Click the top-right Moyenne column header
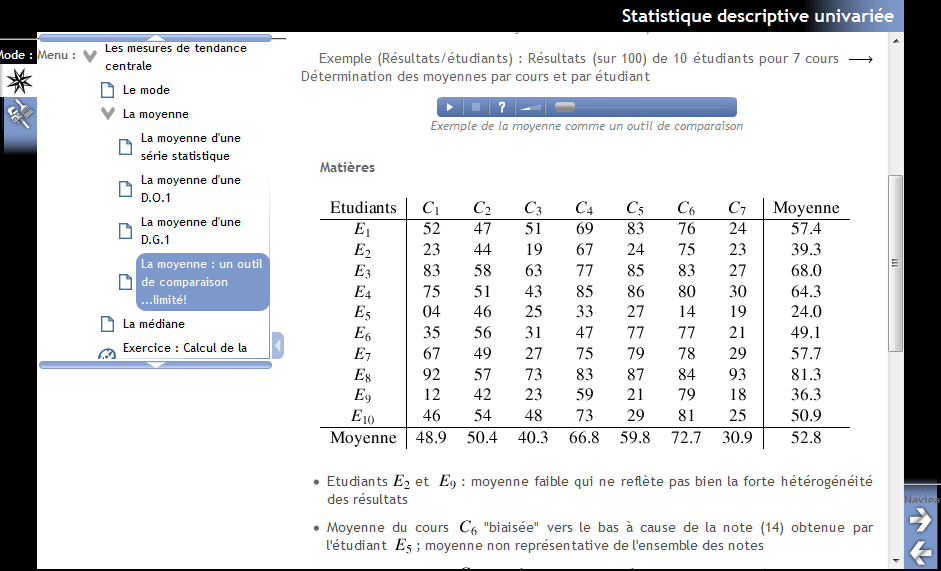 click(x=806, y=208)
